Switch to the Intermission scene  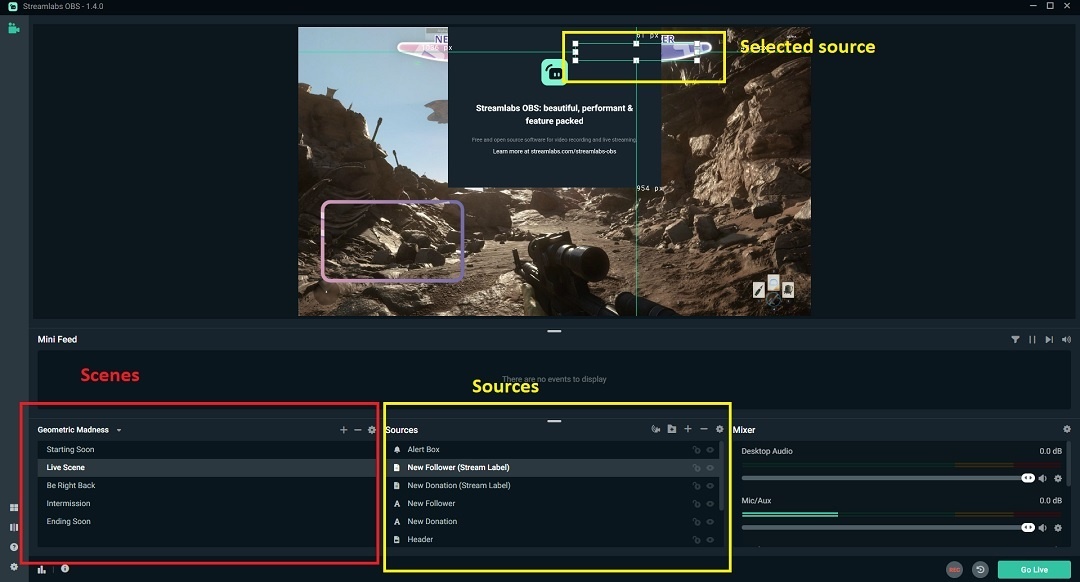[207, 503]
